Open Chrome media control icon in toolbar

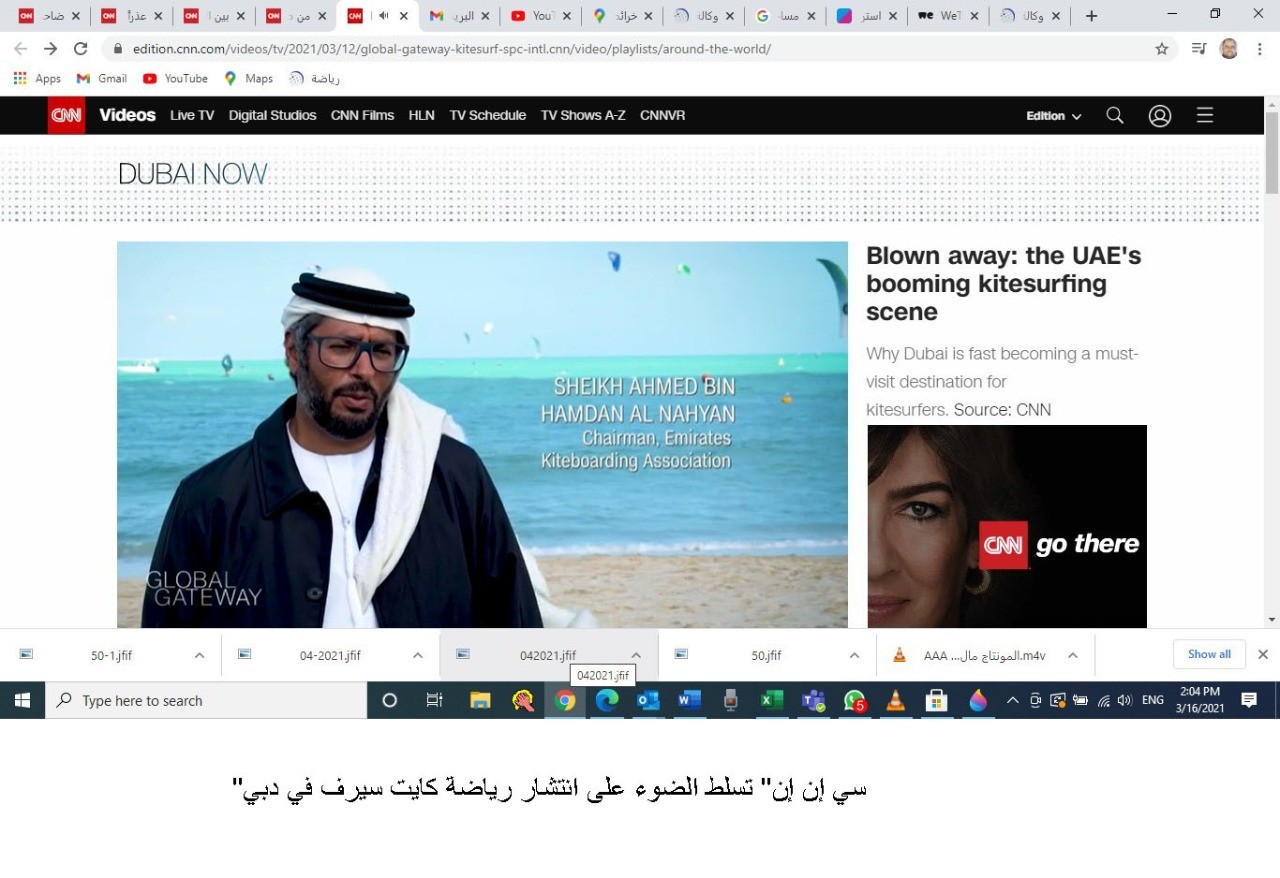(1199, 48)
